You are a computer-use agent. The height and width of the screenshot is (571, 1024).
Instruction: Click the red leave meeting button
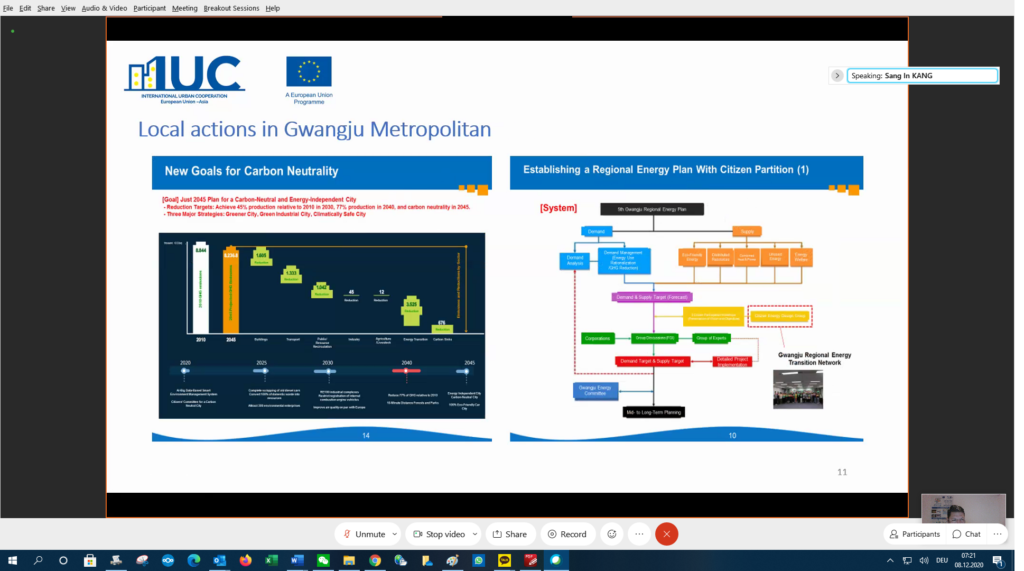(x=667, y=534)
